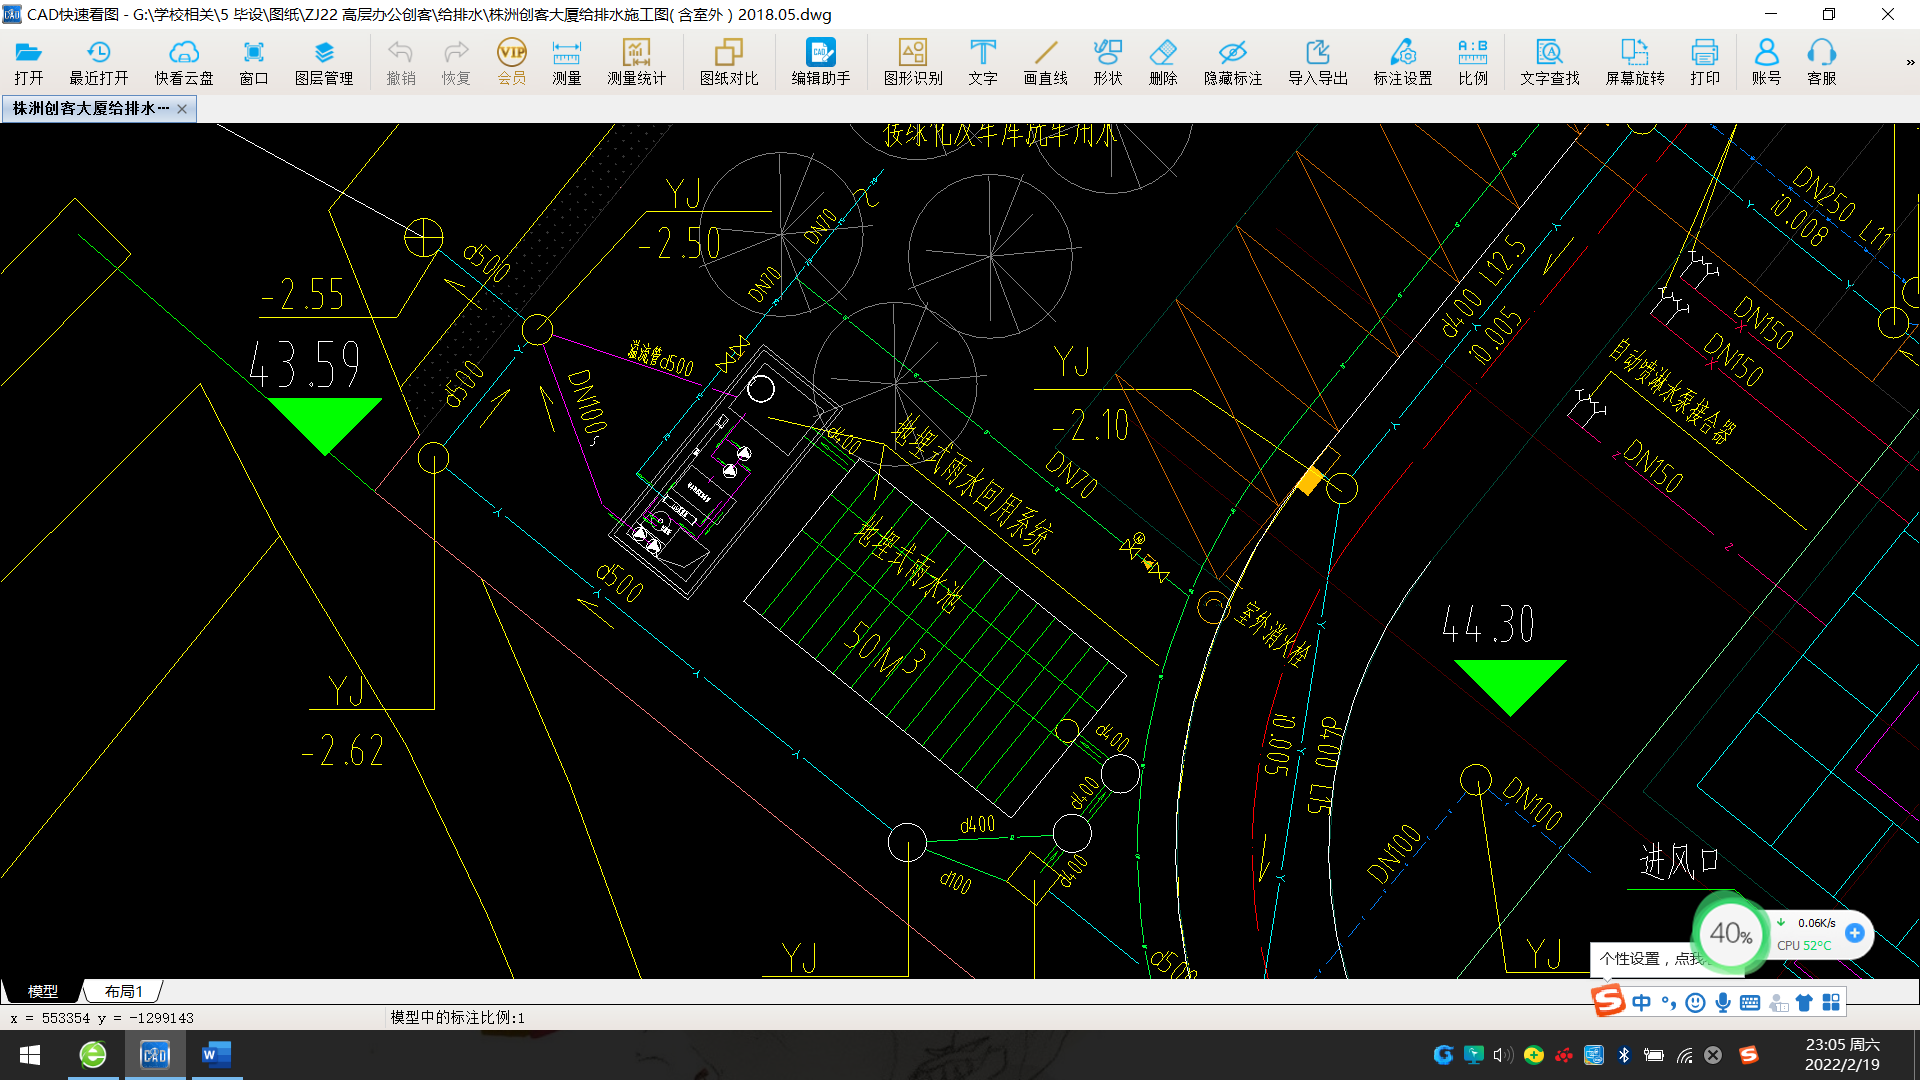1920x1080 pixels.
Task: Click the 40% memory accelerator ball
Action: [x=1730, y=934]
